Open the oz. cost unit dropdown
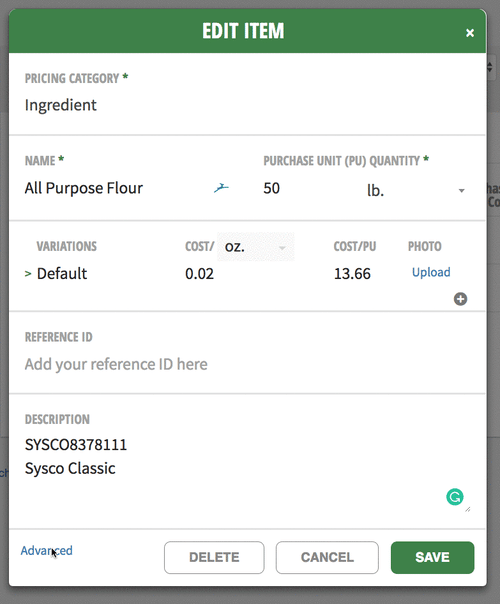Screen dimensions: 500x604 tap(256, 247)
